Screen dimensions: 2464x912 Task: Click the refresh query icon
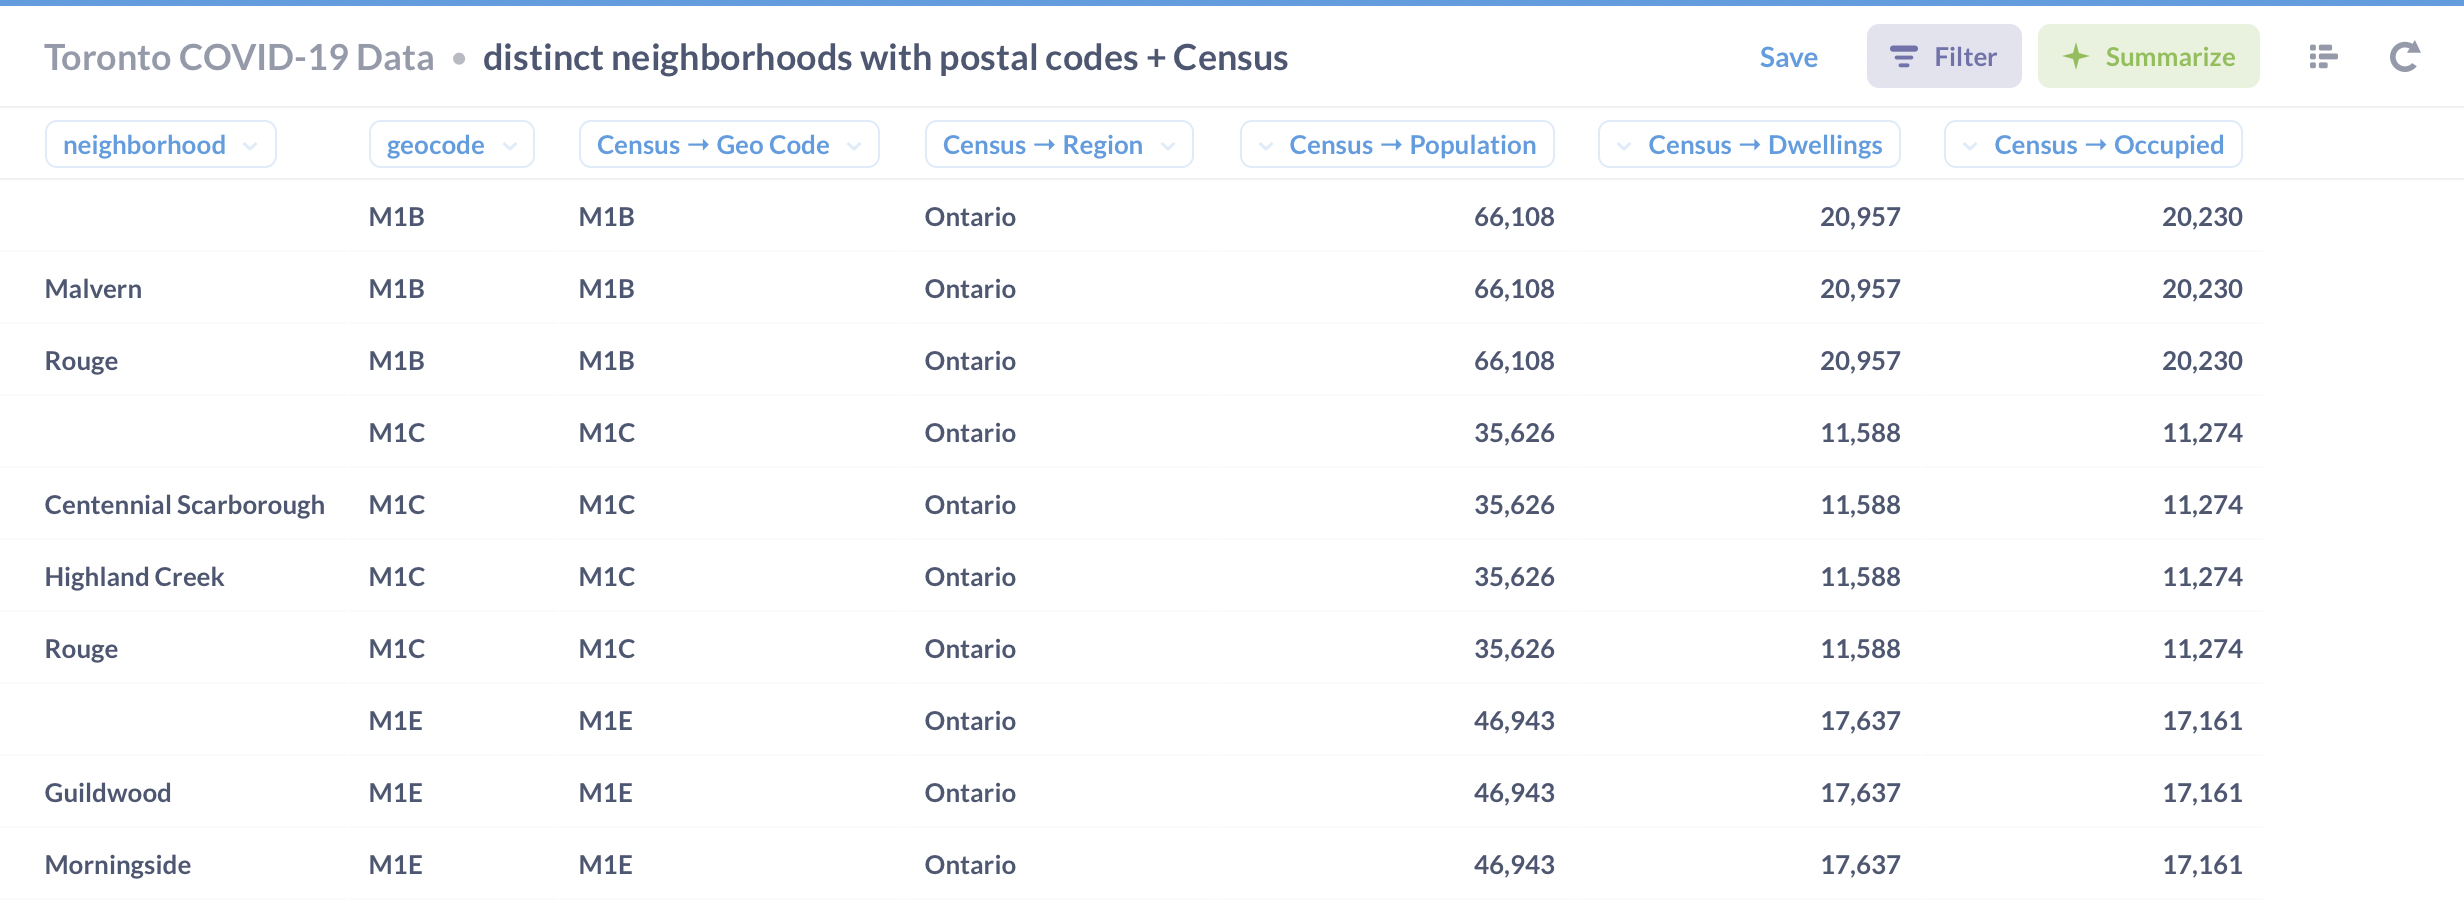point(2404,57)
